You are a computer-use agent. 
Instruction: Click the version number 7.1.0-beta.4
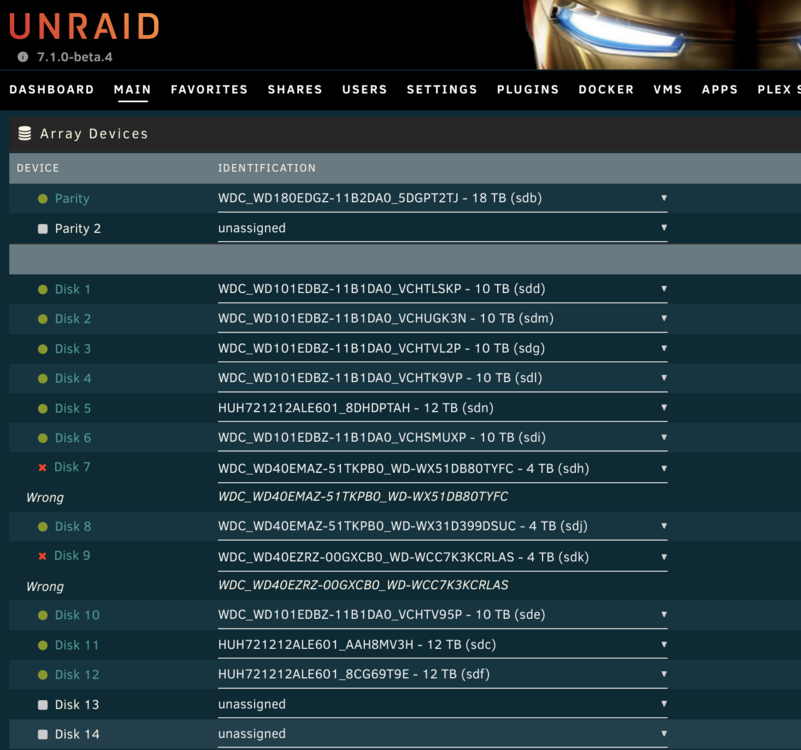pos(75,57)
